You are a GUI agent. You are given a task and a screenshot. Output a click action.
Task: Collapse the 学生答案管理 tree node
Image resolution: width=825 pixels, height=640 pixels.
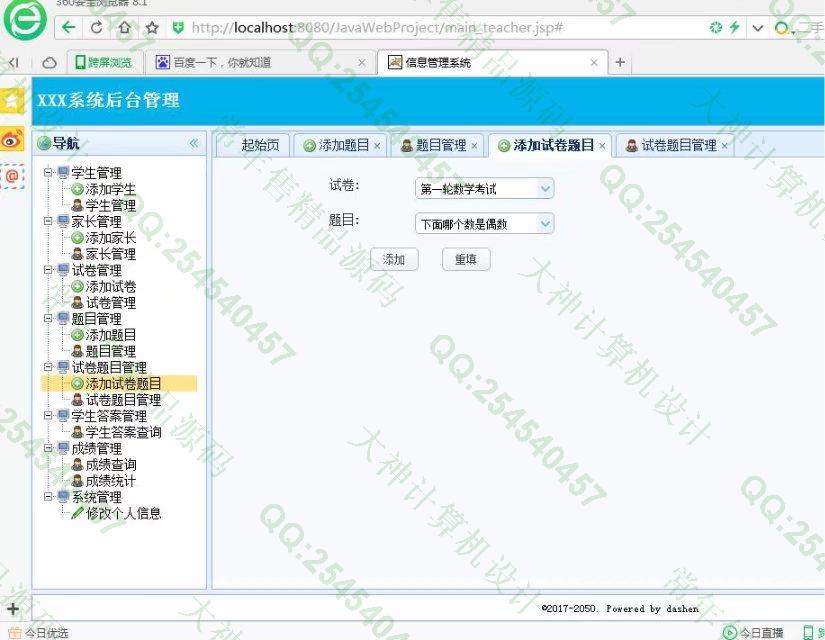(x=48, y=415)
